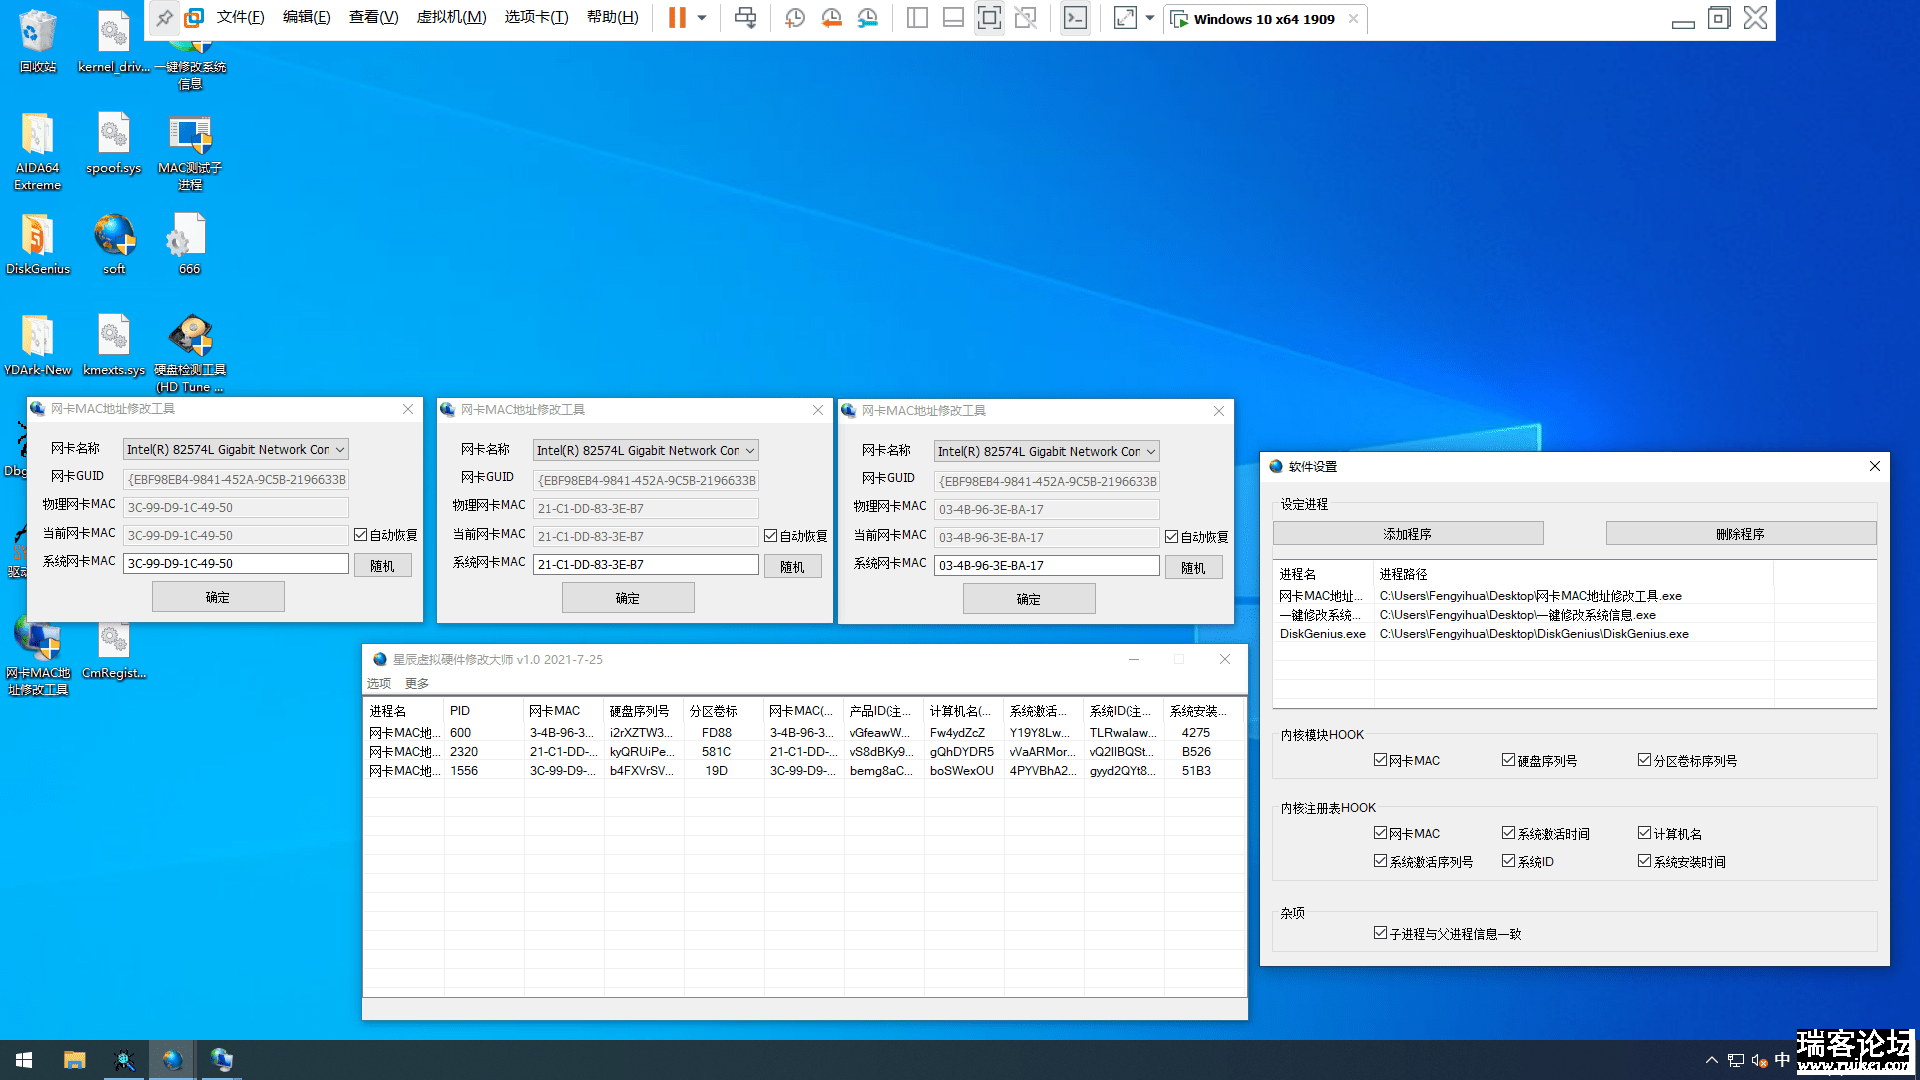Click the pause virtual machine icon
The width and height of the screenshot is (1920, 1080).
click(x=677, y=18)
